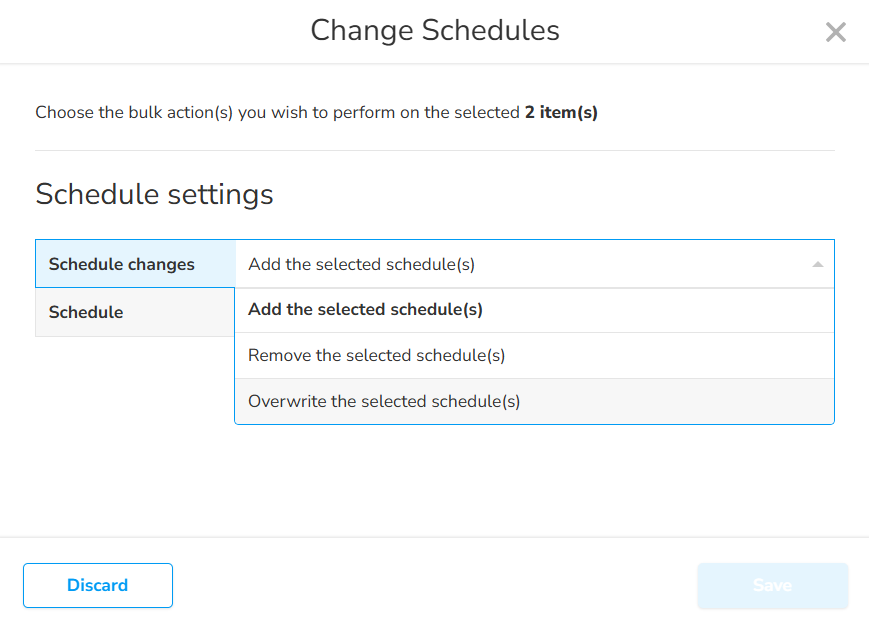Collapse the Schedule changes dropdown arrow
This screenshot has height=624, width=869.
click(x=817, y=265)
